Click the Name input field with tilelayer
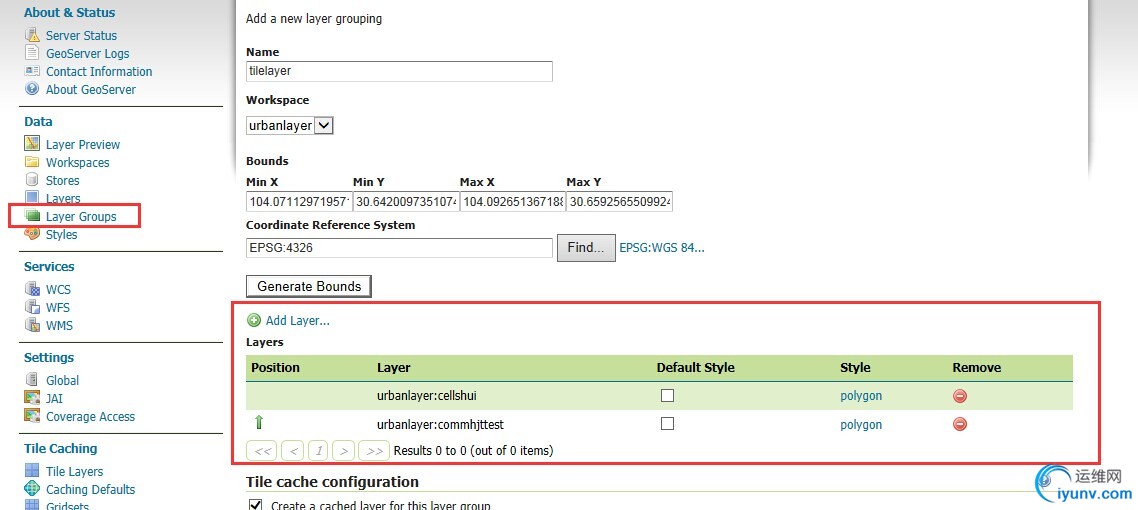This screenshot has height=510, width=1138. click(x=399, y=72)
